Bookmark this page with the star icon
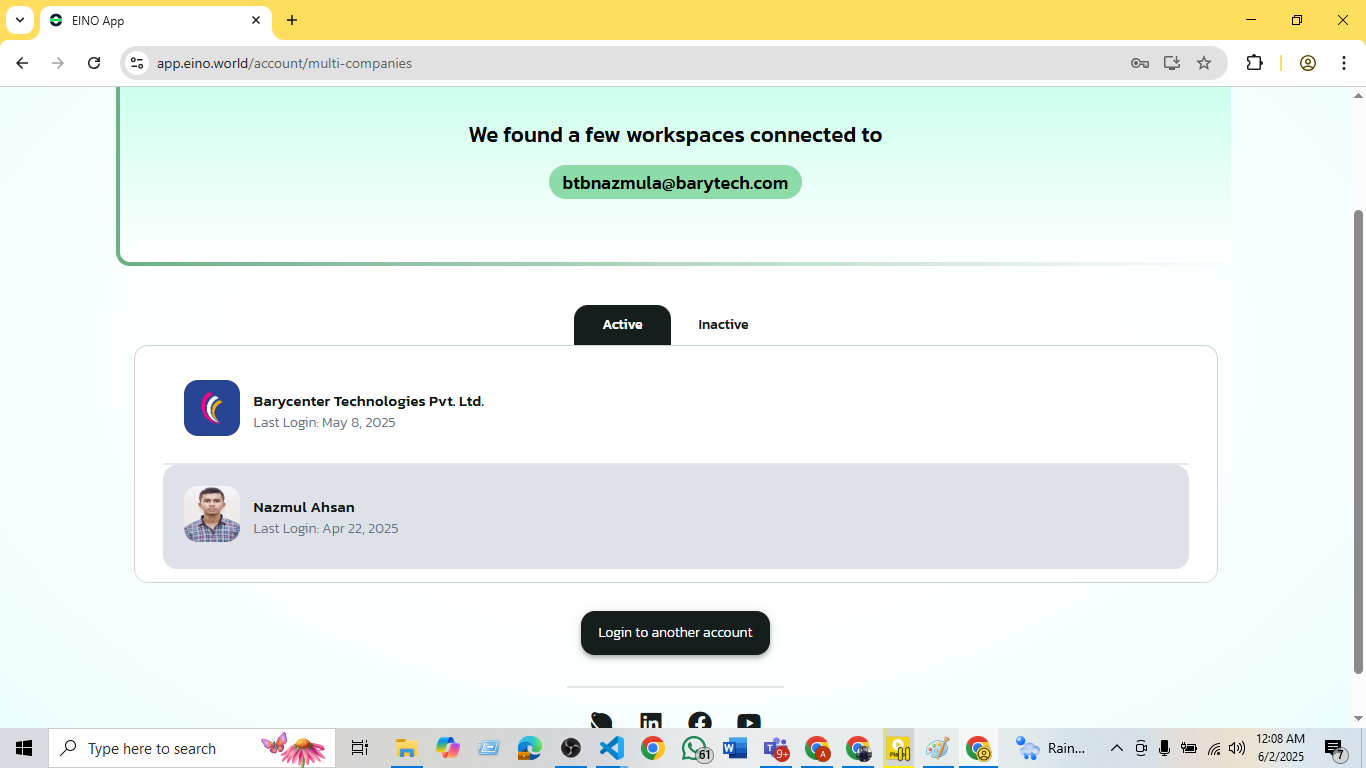The height and width of the screenshot is (768, 1366). 1204,63
